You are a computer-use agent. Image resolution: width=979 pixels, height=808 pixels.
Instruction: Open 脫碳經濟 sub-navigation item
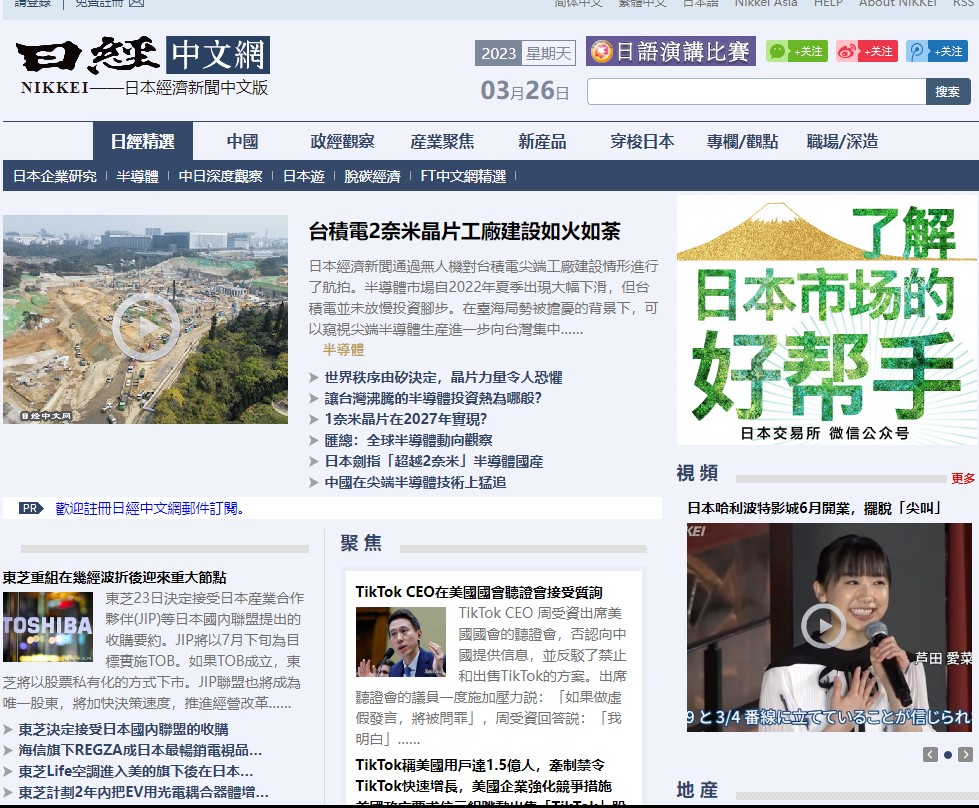coord(372,176)
